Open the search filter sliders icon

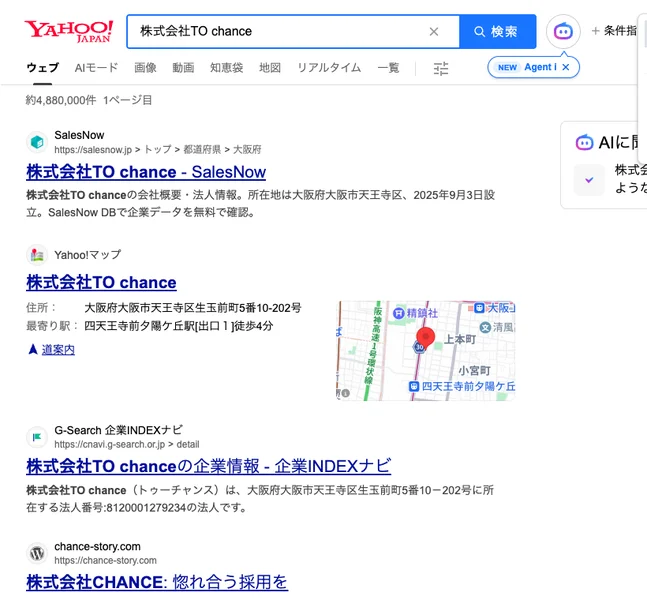(x=441, y=68)
